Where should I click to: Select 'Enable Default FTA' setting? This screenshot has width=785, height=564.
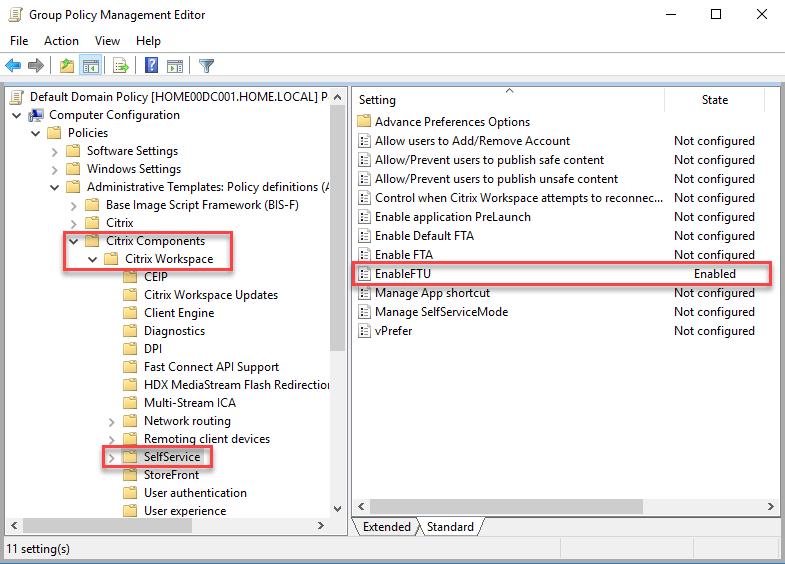click(x=424, y=236)
